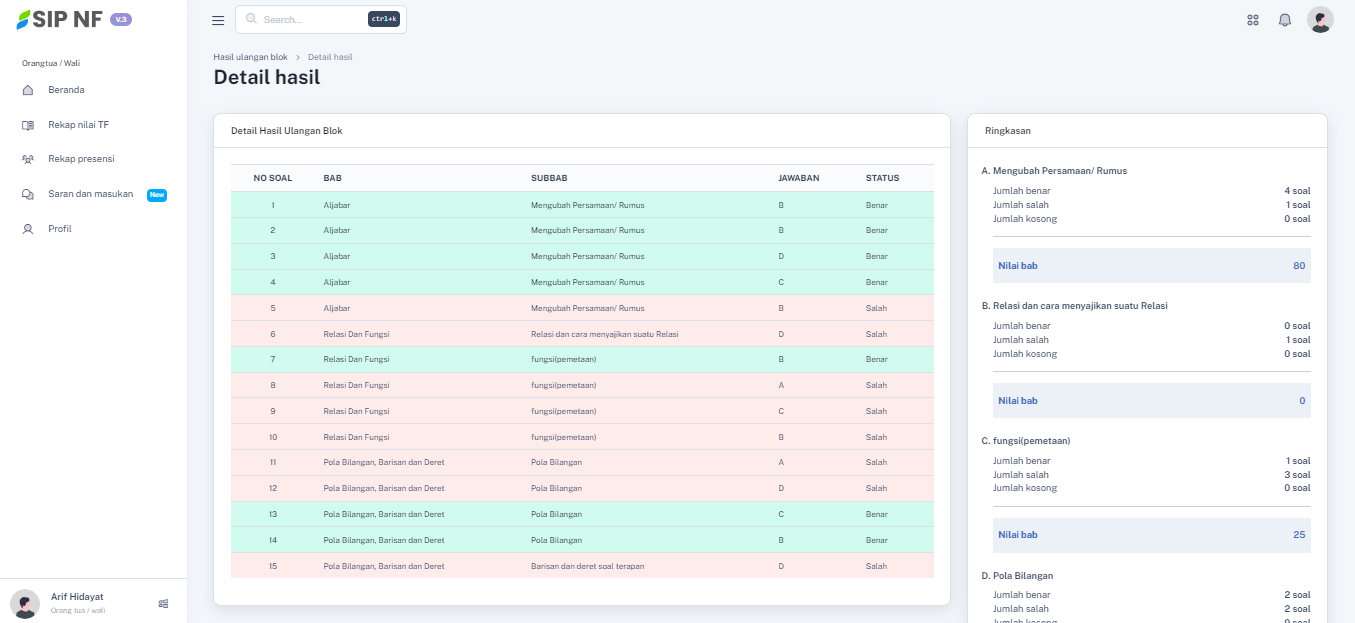Image resolution: width=1355 pixels, height=623 pixels.
Task: Open the Rekap nilai TF menu item
Action: tap(78, 125)
